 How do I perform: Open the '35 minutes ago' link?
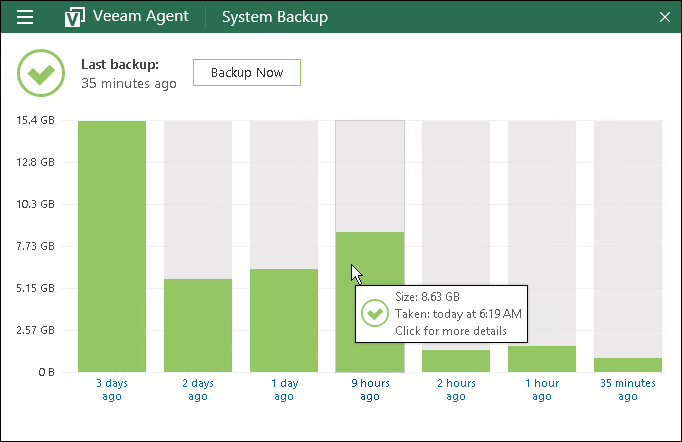[628, 389]
